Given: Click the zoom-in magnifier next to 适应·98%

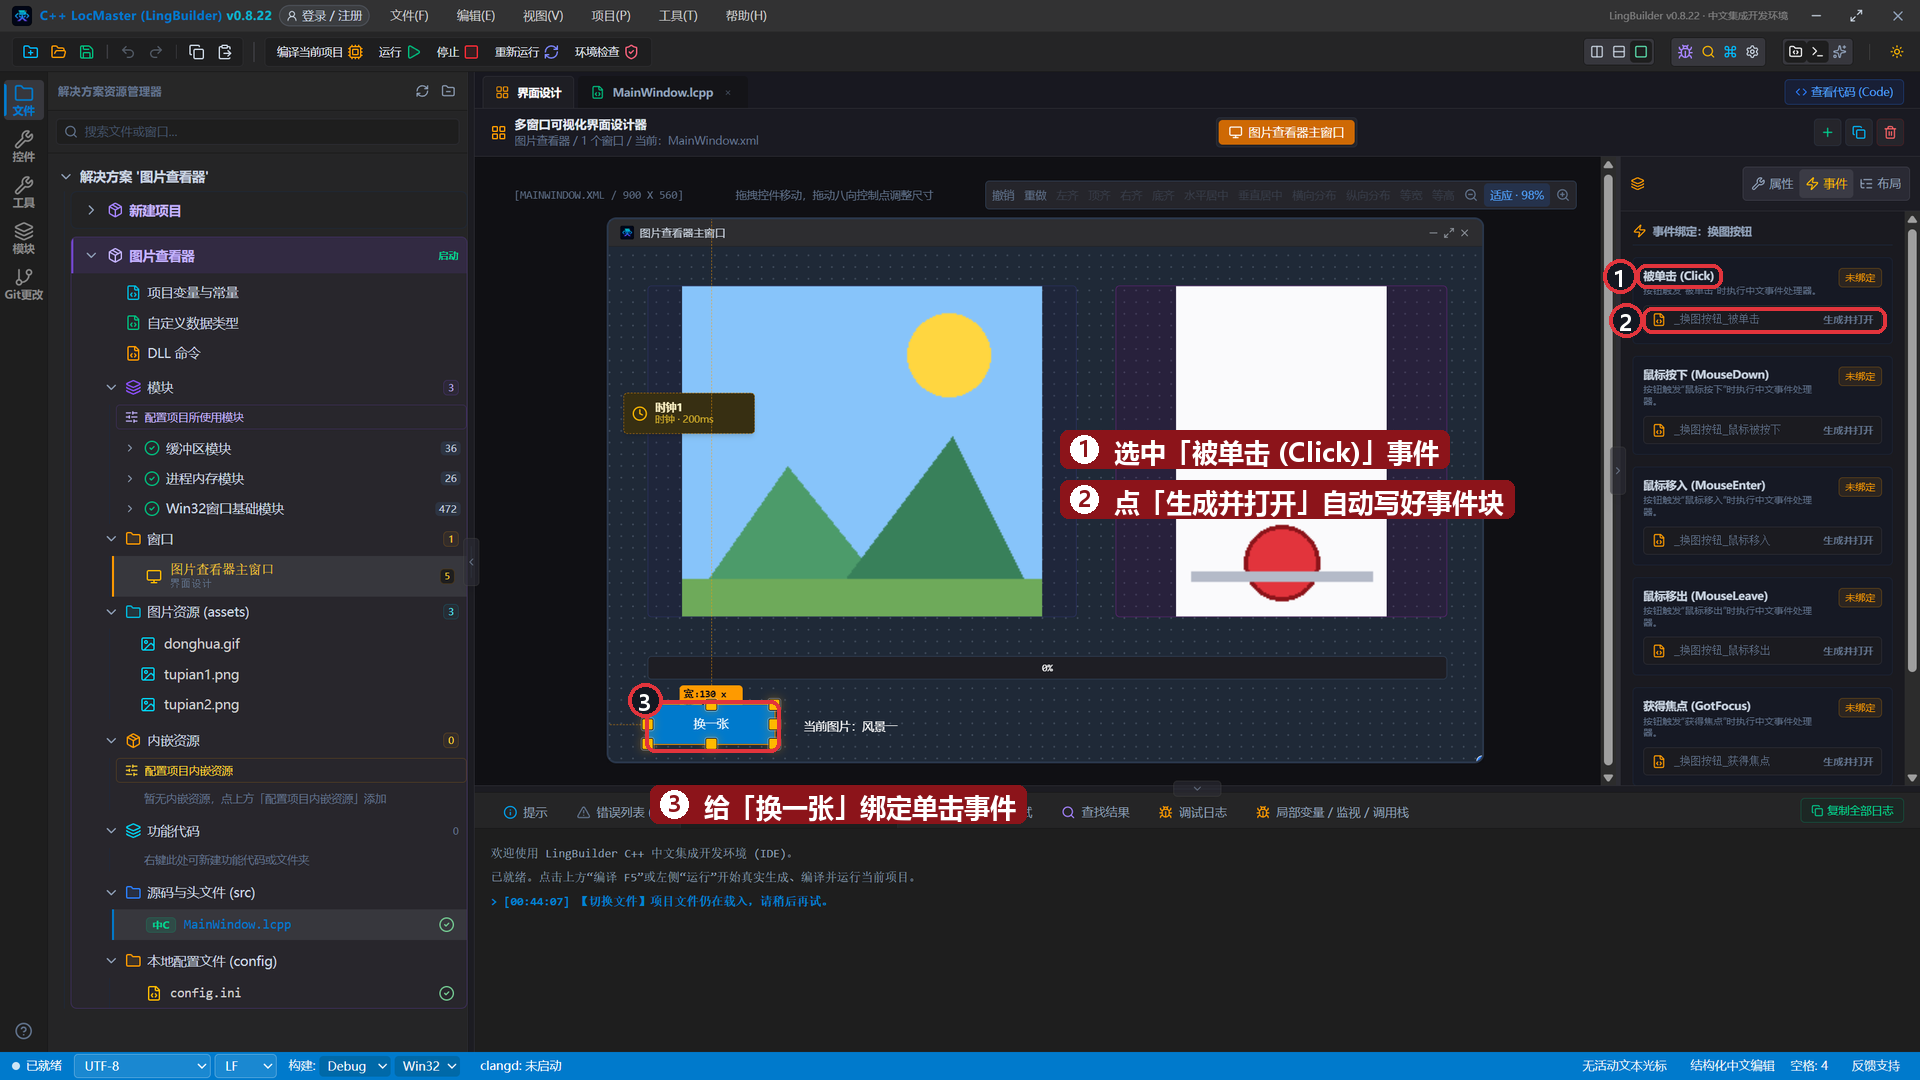Looking at the screenshot, I should 1563,195.
